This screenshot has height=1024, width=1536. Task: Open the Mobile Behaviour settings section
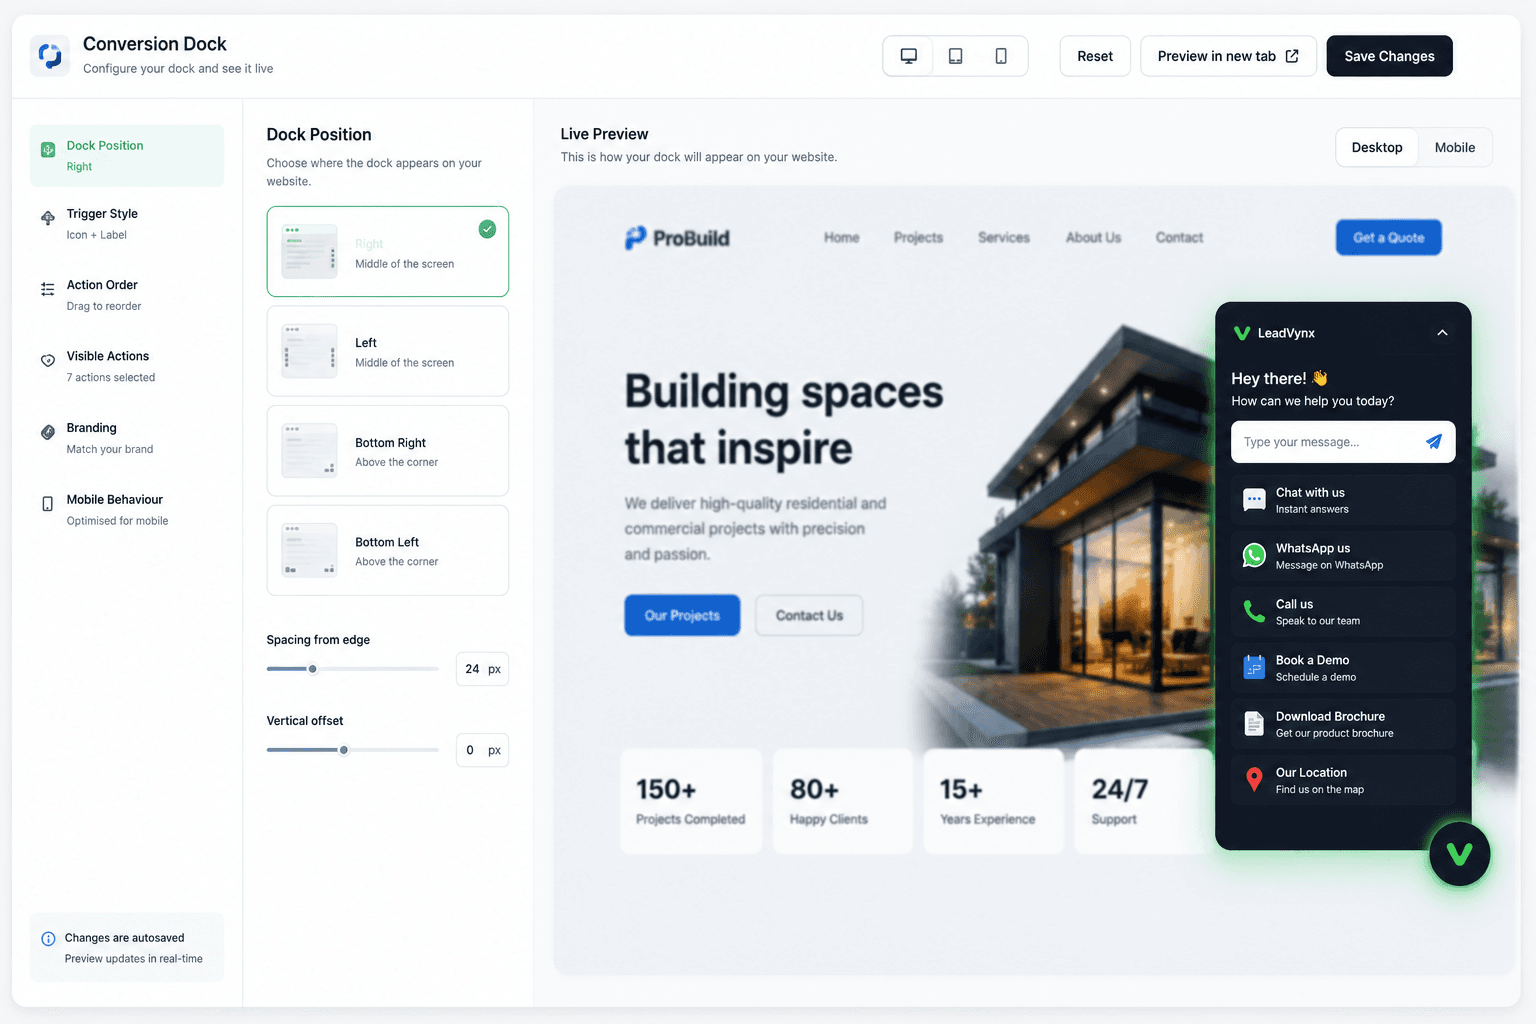[127, 510]
